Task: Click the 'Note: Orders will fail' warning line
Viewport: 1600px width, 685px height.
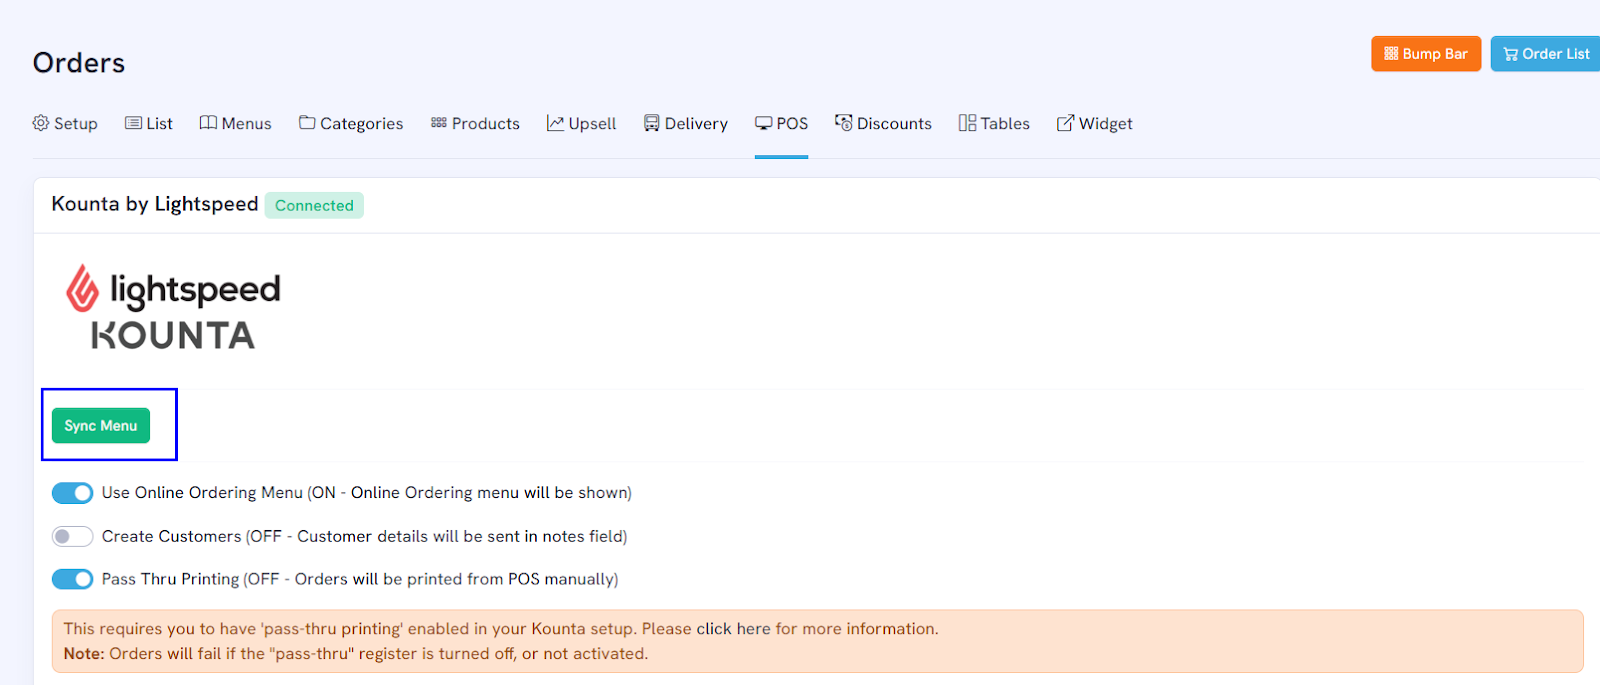Action: click(356, 654)
